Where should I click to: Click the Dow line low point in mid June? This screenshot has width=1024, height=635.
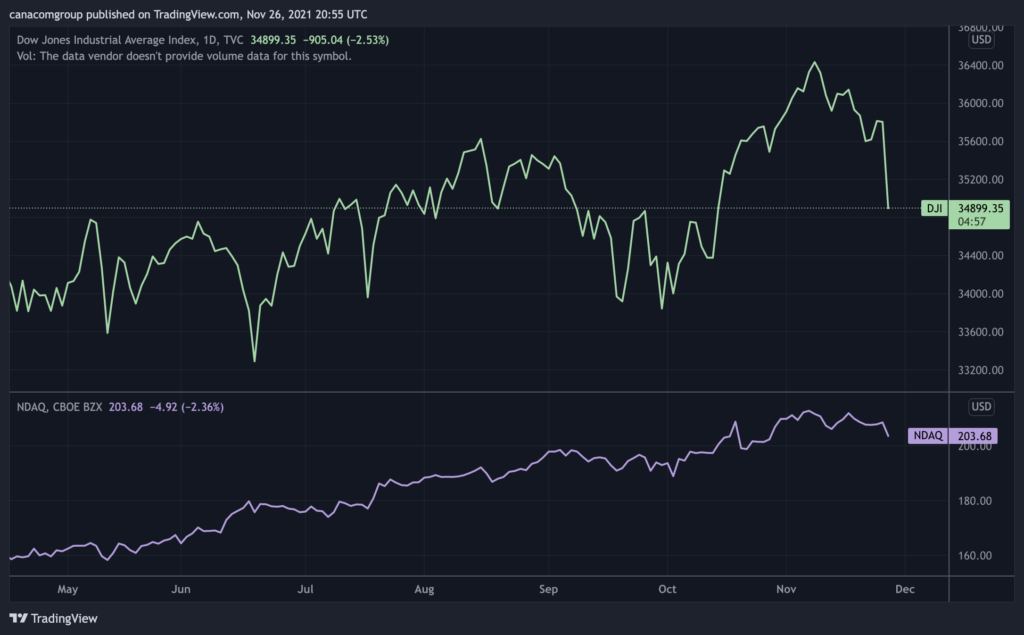click(254, 361)
